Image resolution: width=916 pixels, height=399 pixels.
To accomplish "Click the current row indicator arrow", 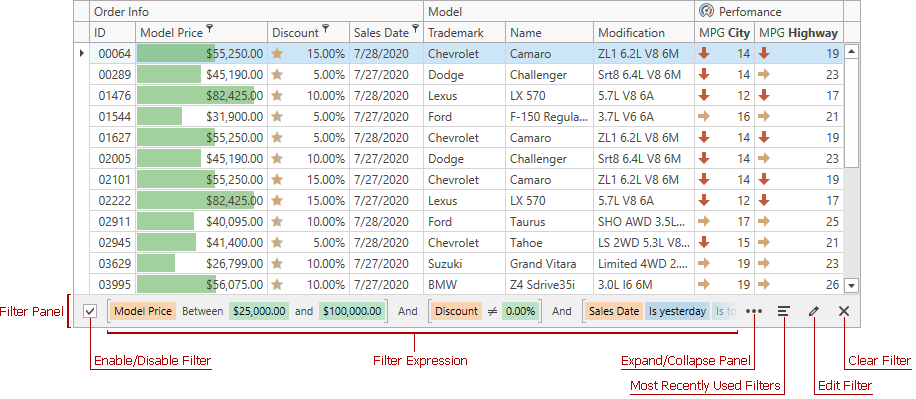I will coord(82,54).
